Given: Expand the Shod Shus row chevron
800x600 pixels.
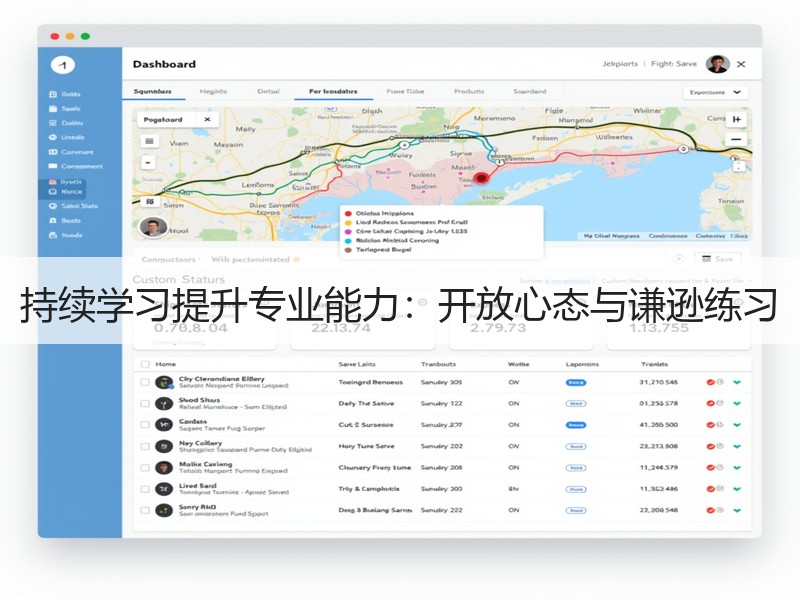Looking at the screenshot, I should click(x=737, y=404).
